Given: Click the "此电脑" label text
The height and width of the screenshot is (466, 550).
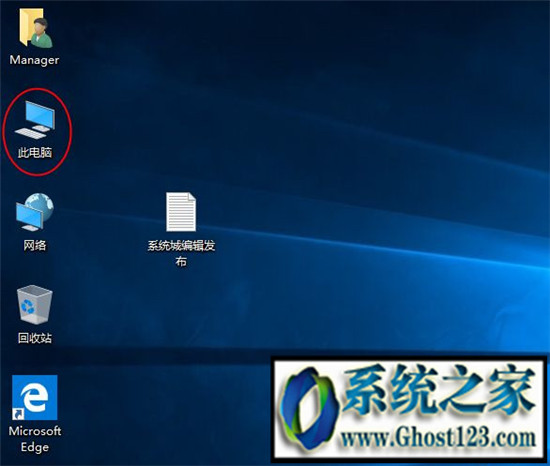Looking at the screenshot, I should click(35, 152).
